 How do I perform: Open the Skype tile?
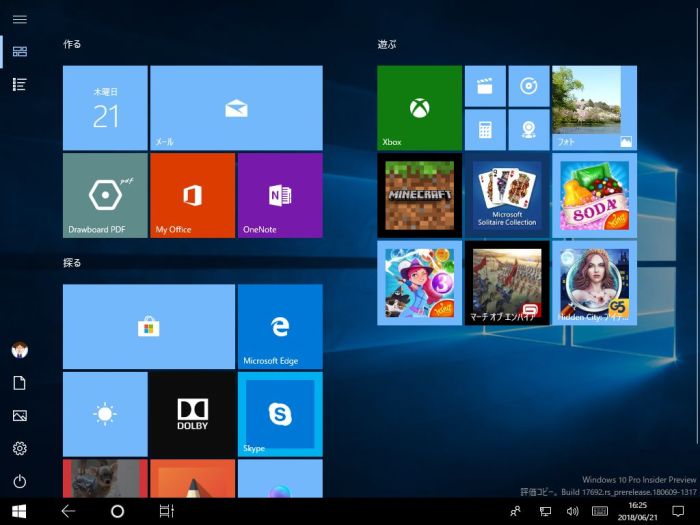pos(280,413)
